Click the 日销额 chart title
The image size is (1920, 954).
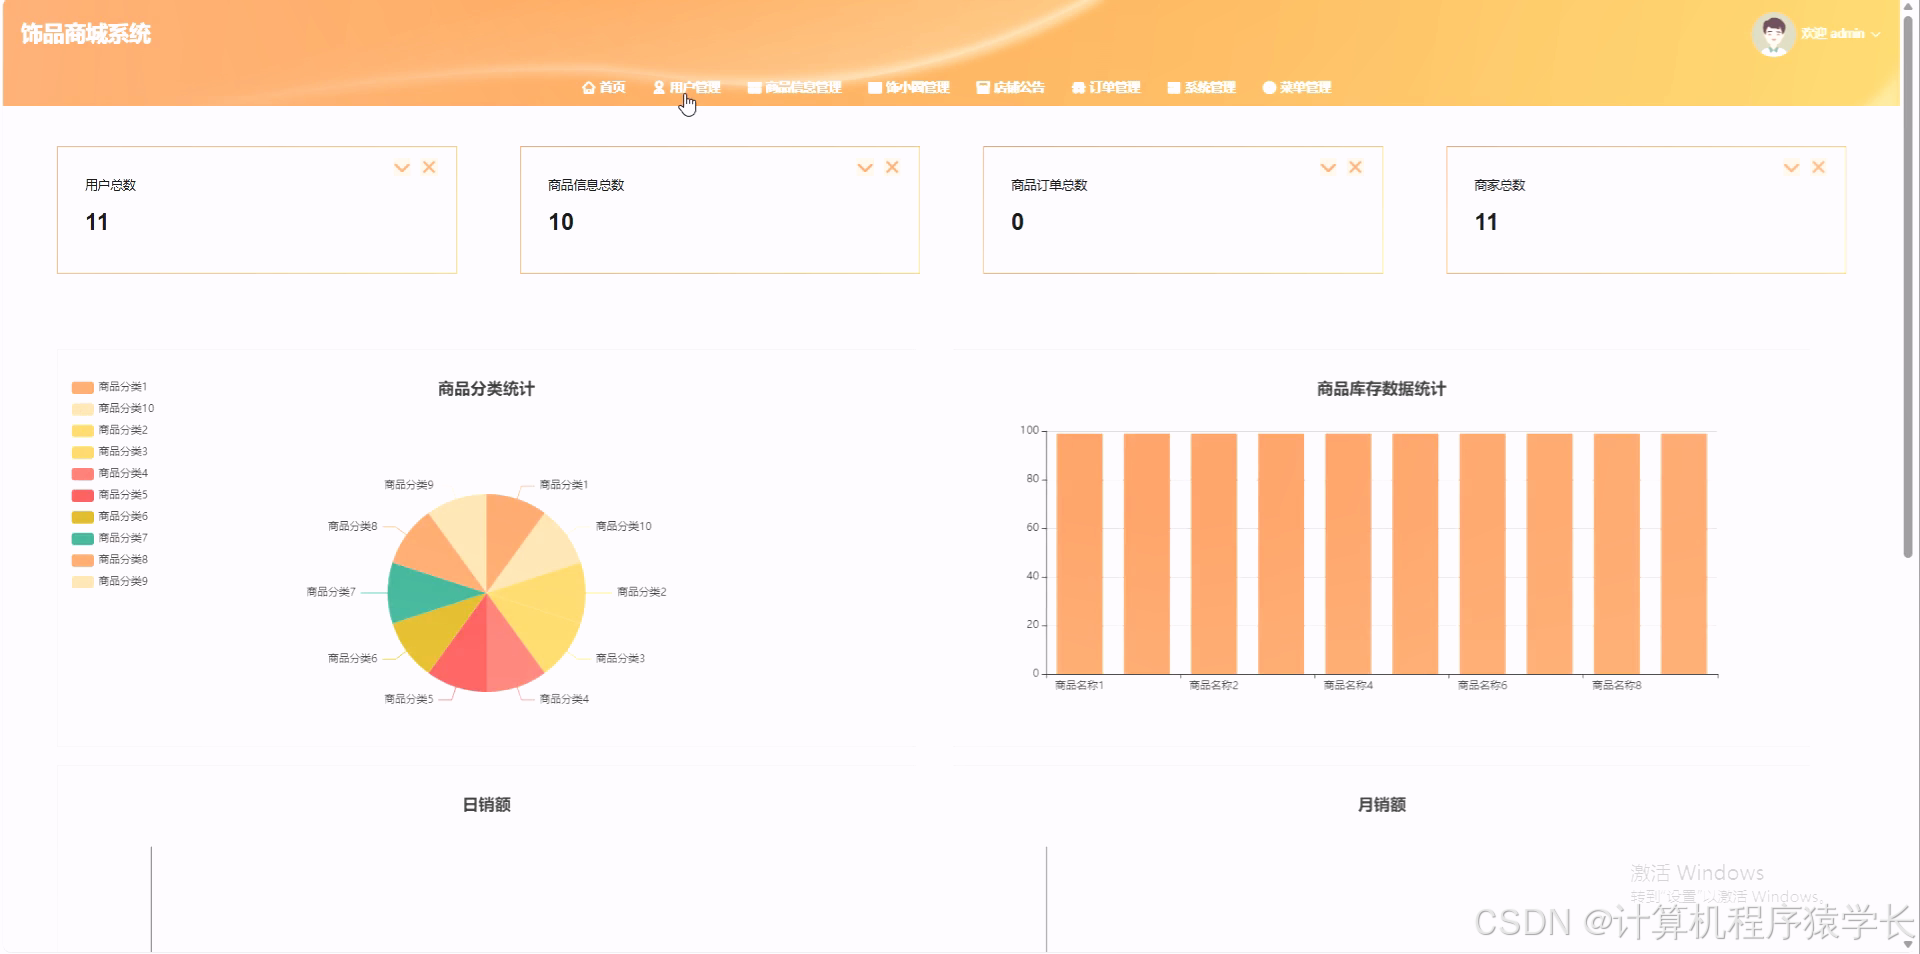point(486,805)
